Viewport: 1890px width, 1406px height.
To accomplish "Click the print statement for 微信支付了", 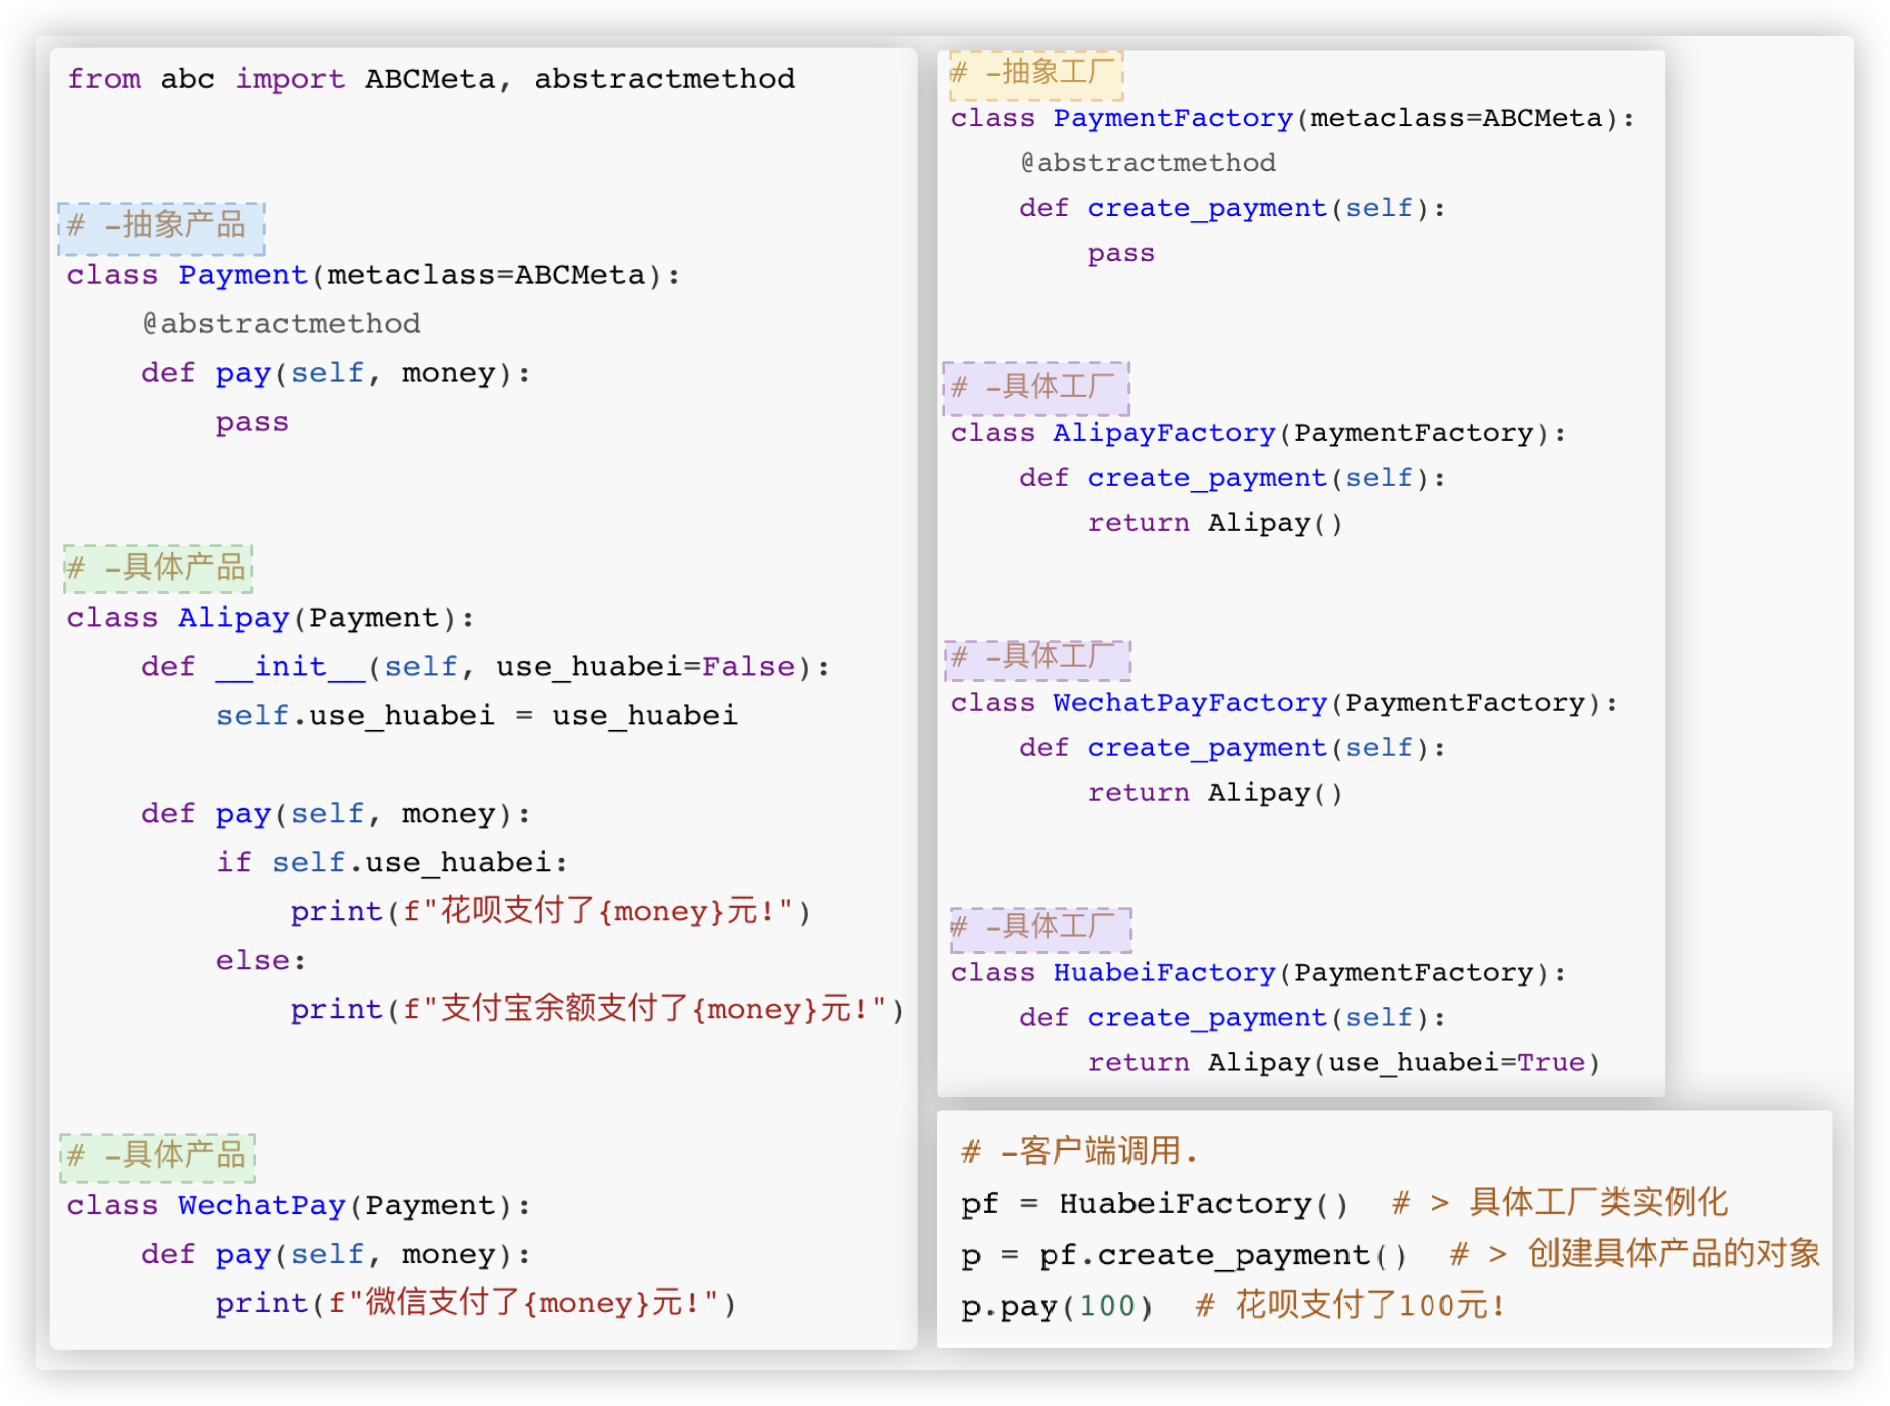I will click(475, 1304).
